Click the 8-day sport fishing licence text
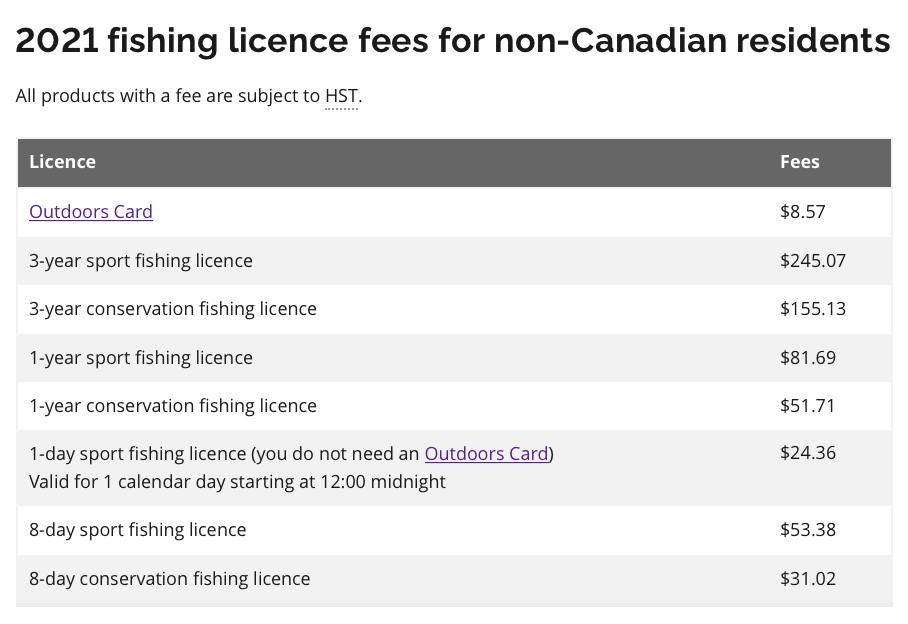 pos(138,530)
